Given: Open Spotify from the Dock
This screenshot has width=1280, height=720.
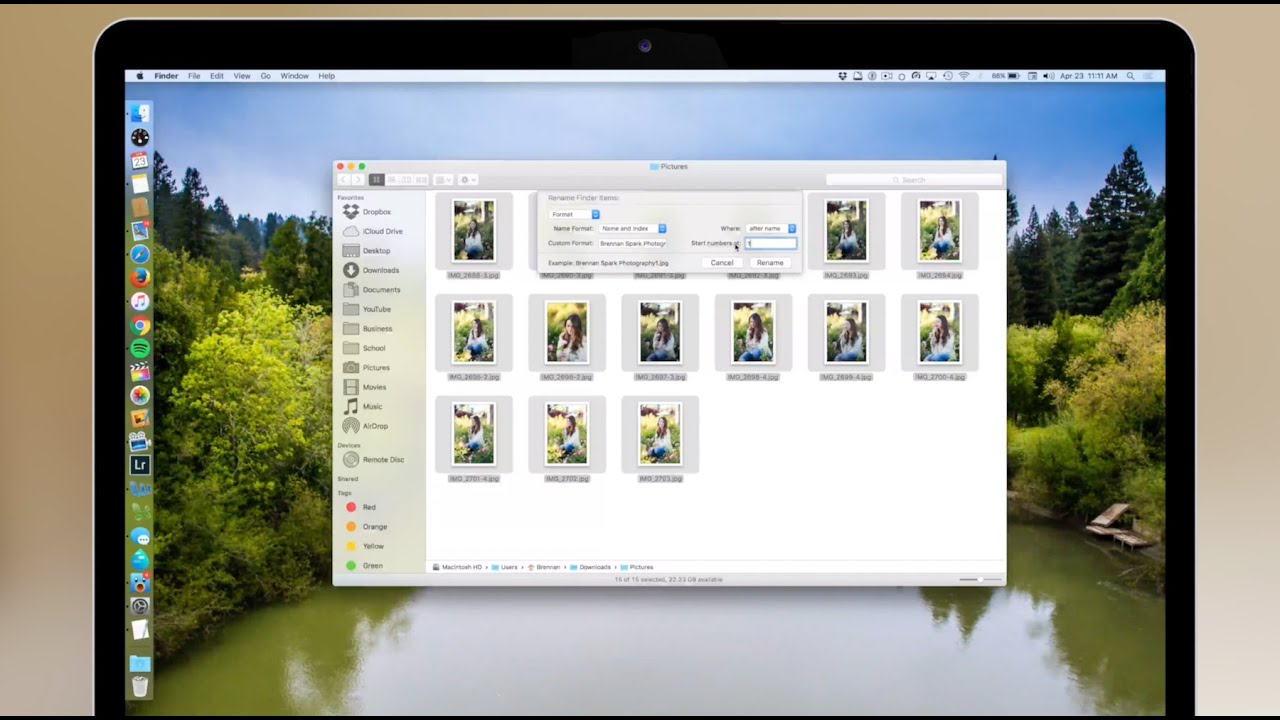Looking at the screenshot, I should point(140,348).
